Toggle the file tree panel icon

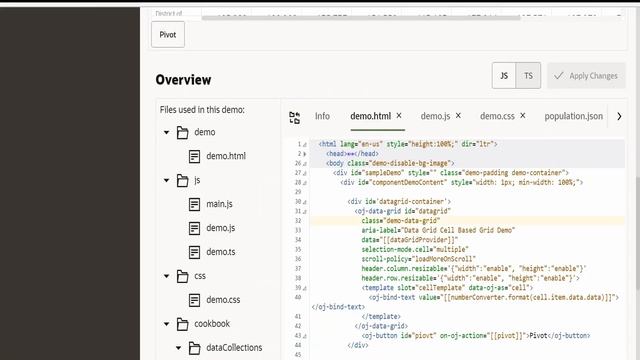[x=295, y=118]
